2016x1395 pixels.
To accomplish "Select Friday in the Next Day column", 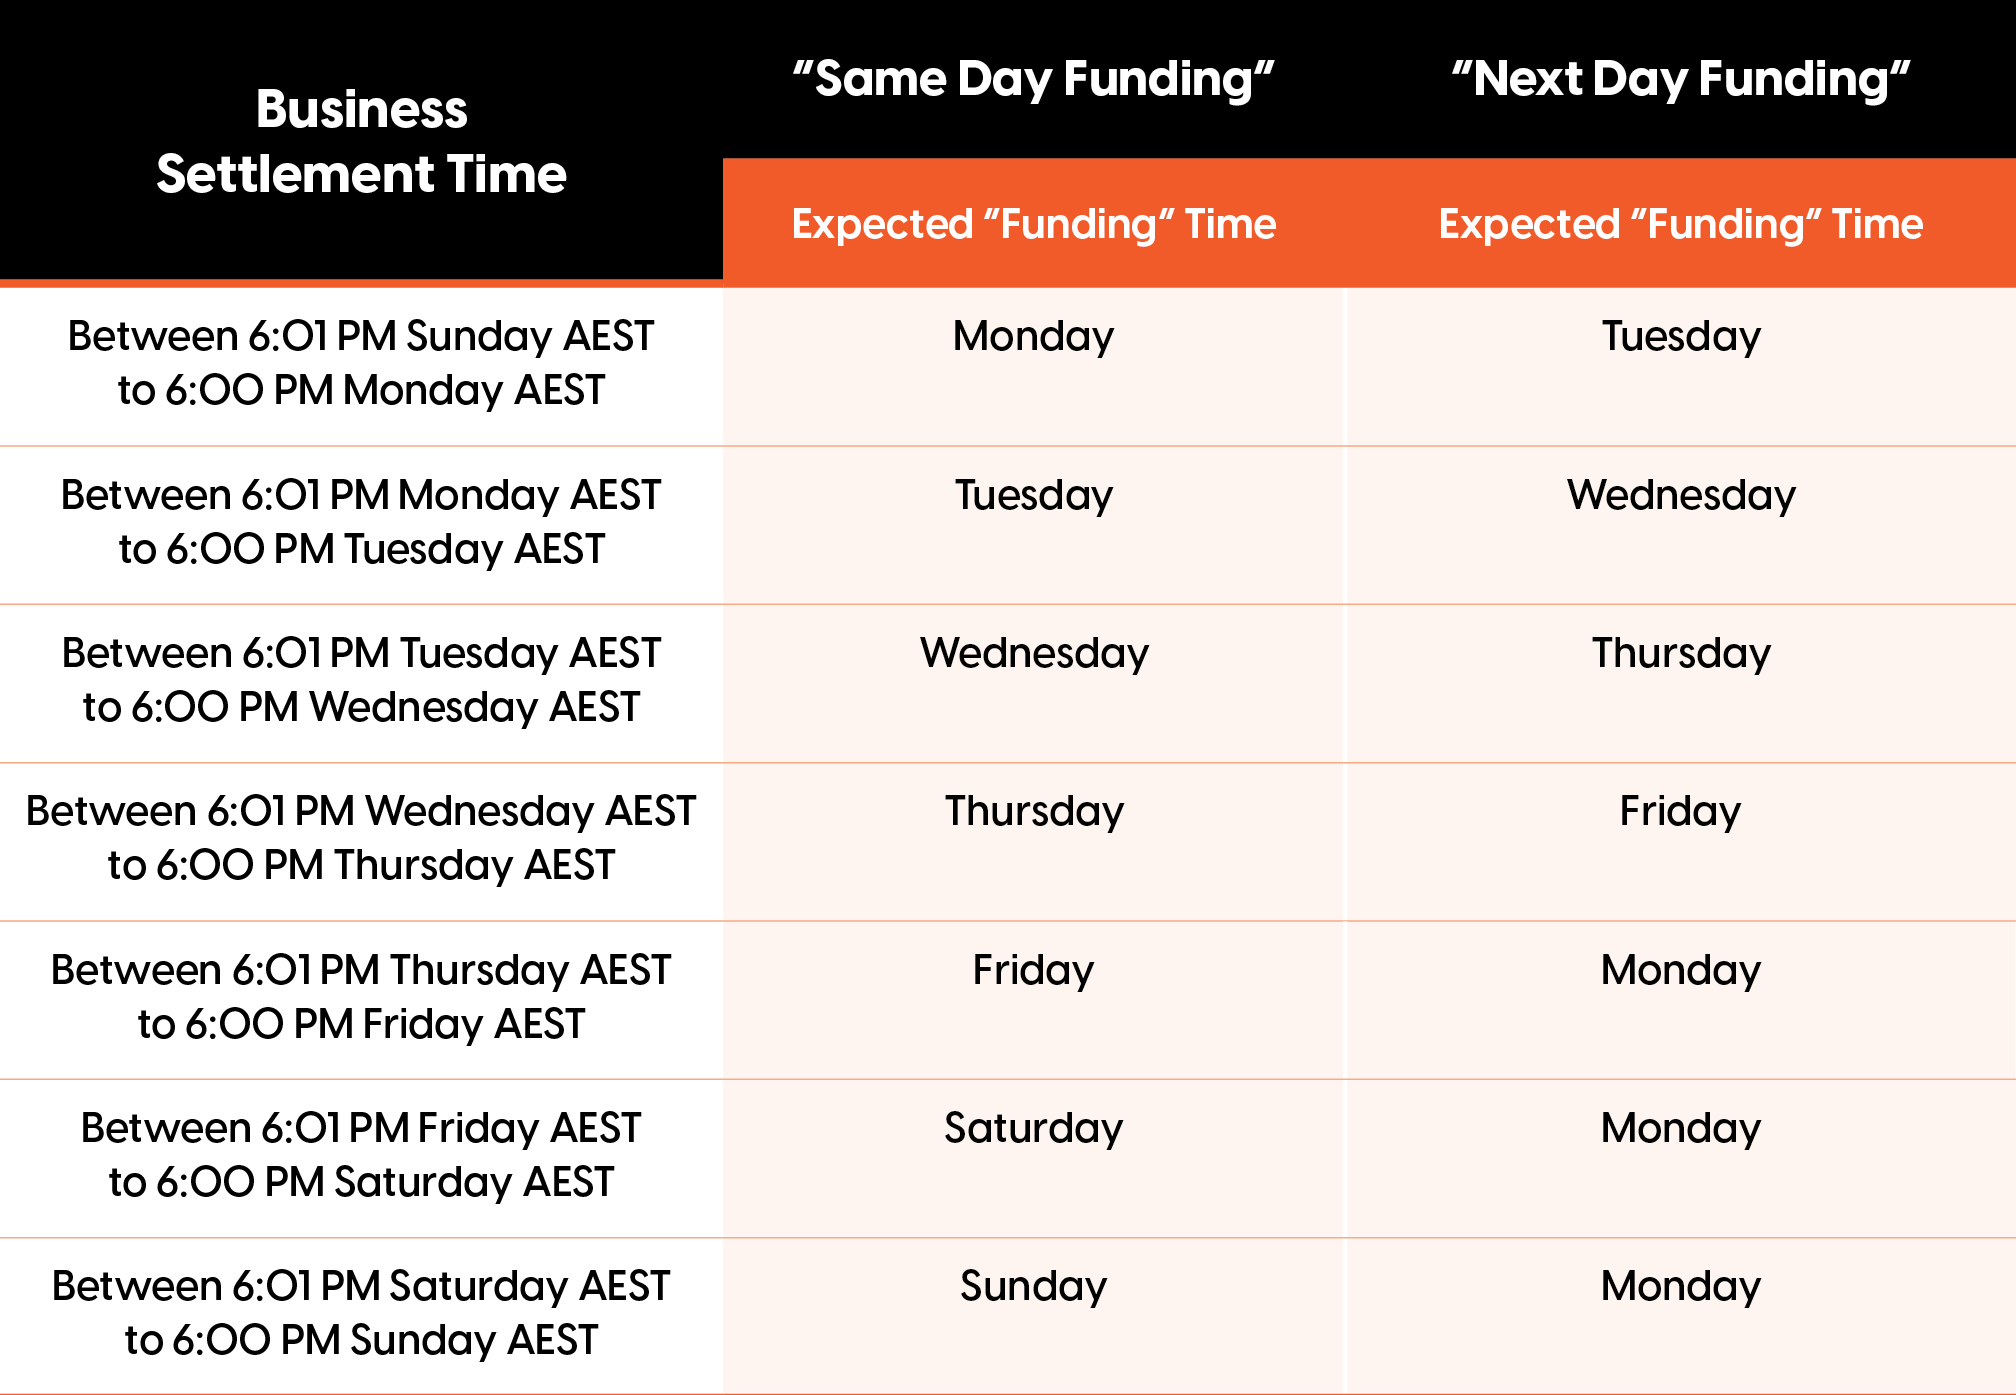I will pos(1680,811).
